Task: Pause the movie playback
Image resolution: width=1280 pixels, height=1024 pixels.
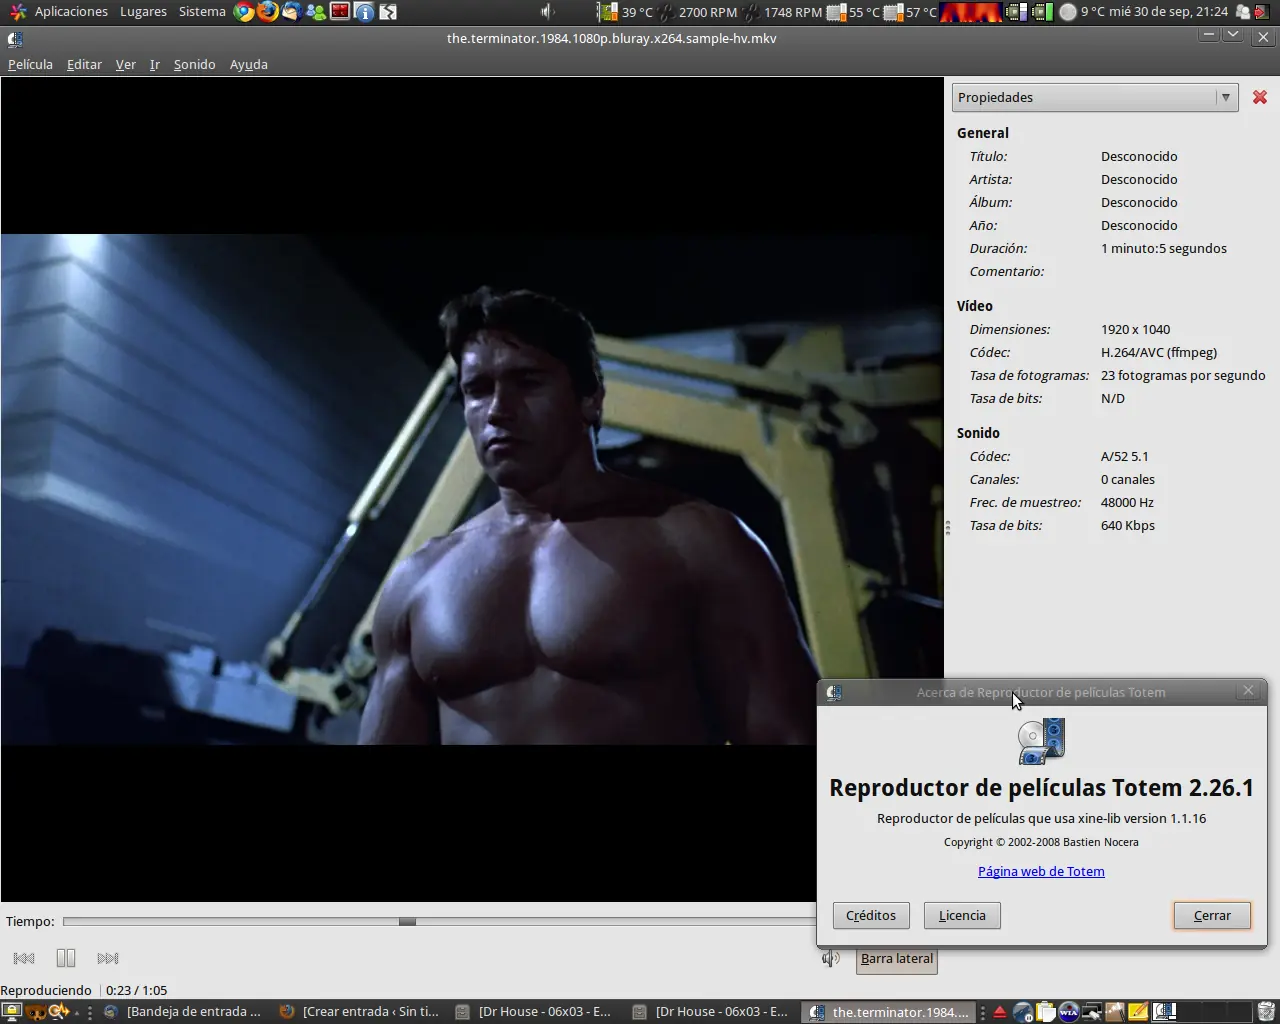Action: point(66,958)
